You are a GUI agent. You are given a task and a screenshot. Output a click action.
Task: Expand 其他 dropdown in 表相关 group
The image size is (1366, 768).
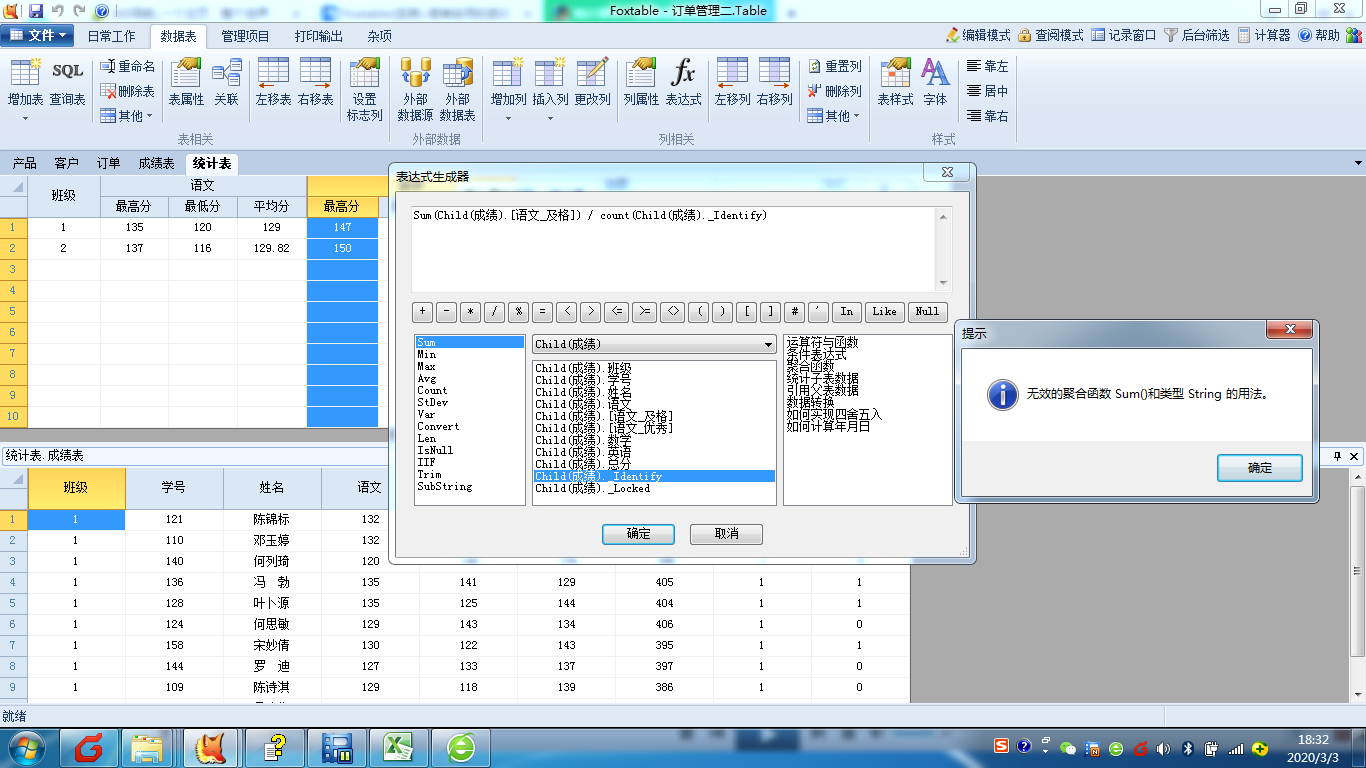127,116
